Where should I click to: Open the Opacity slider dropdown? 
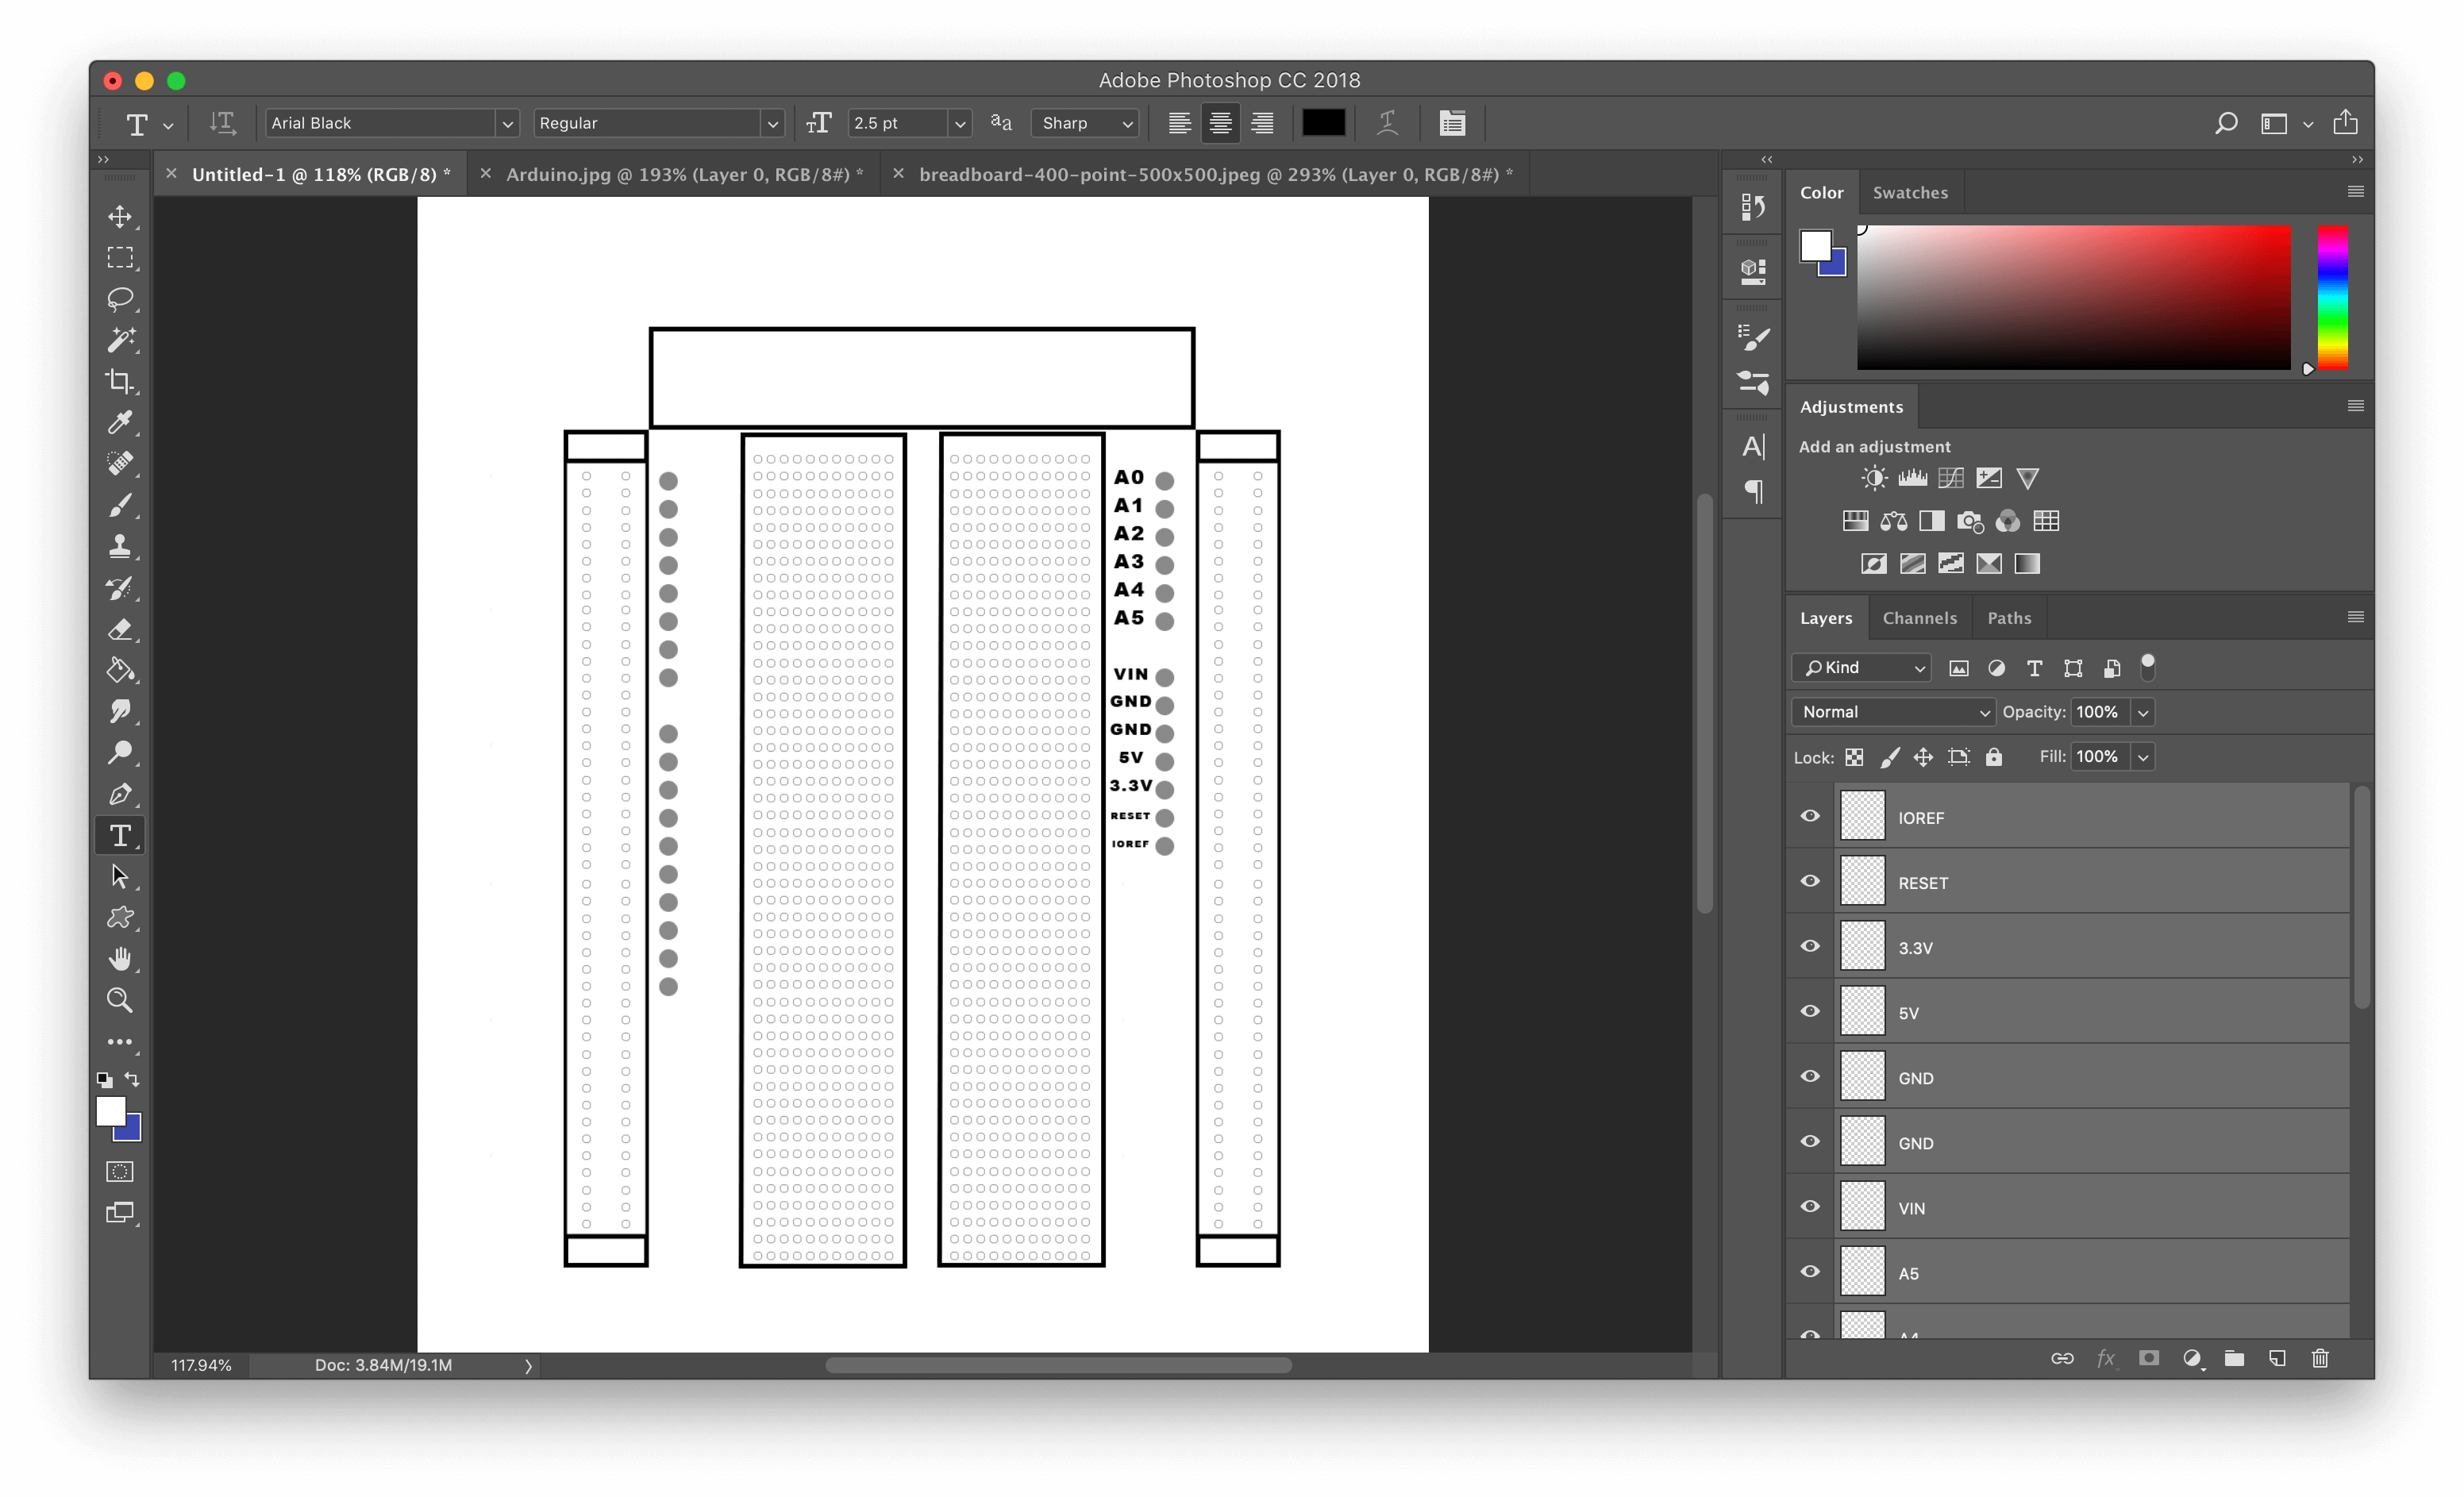tap(2142, 712)
